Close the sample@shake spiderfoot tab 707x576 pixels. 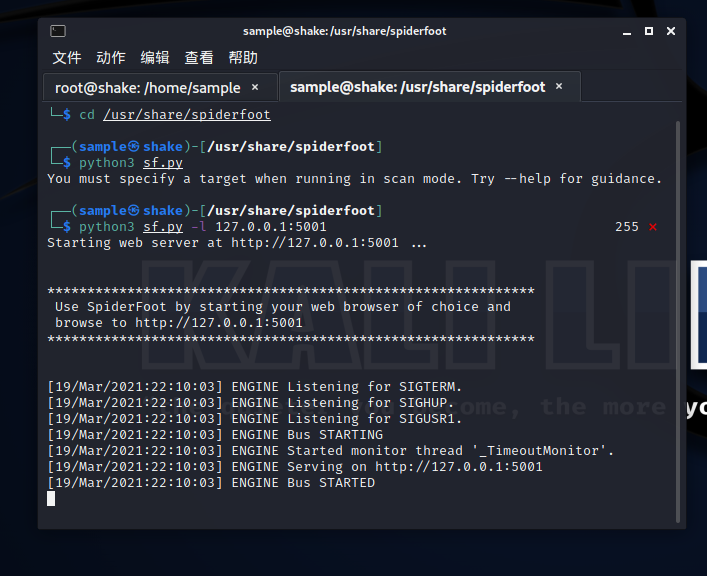click(x=559, y=86)
